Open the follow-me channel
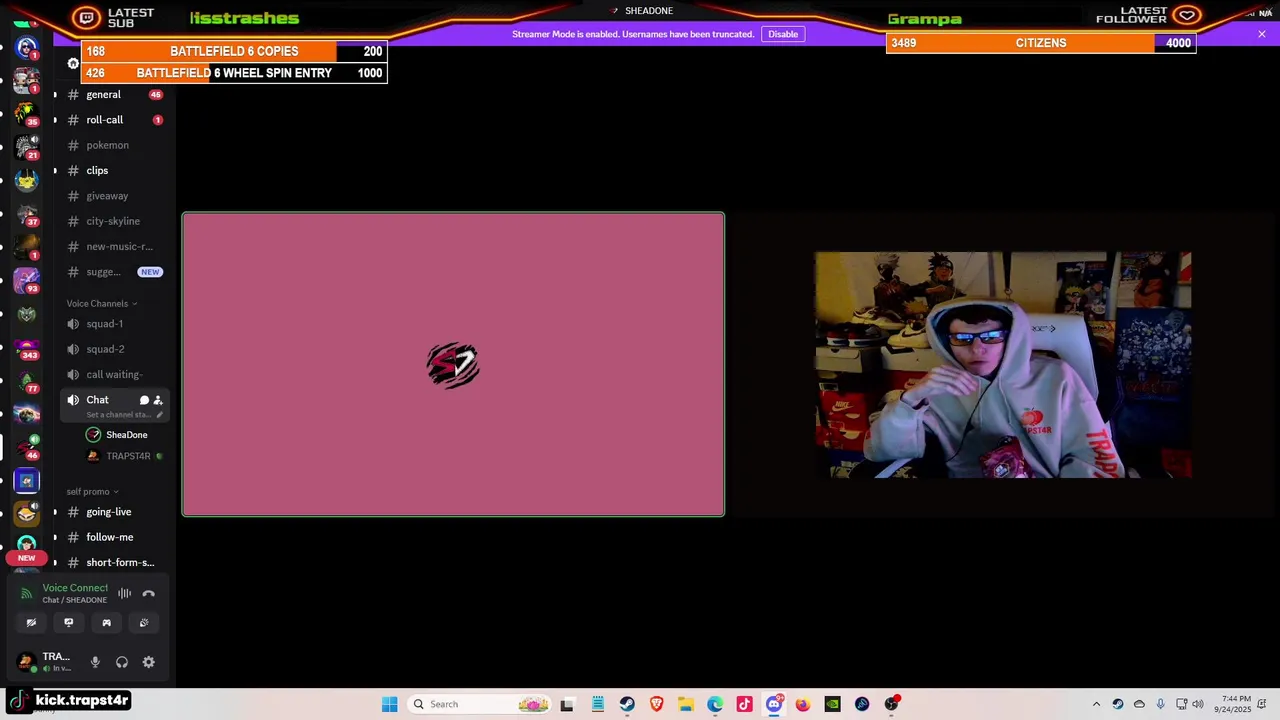 (x=113, y=537)
